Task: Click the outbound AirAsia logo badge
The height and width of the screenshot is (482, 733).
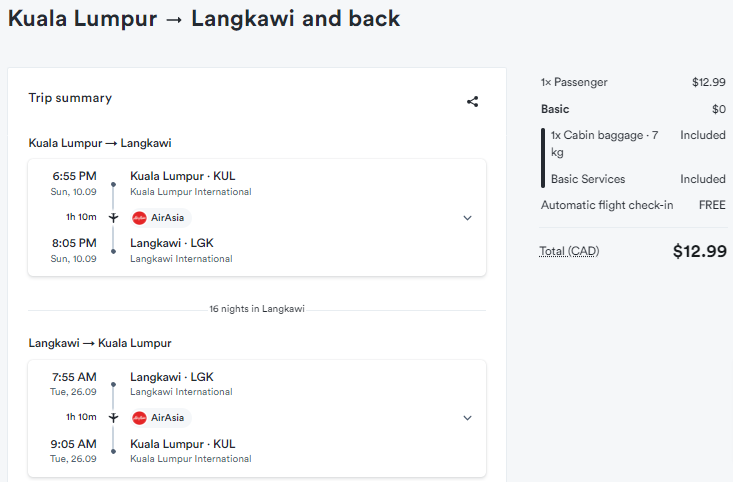Action: pos(160,217)
